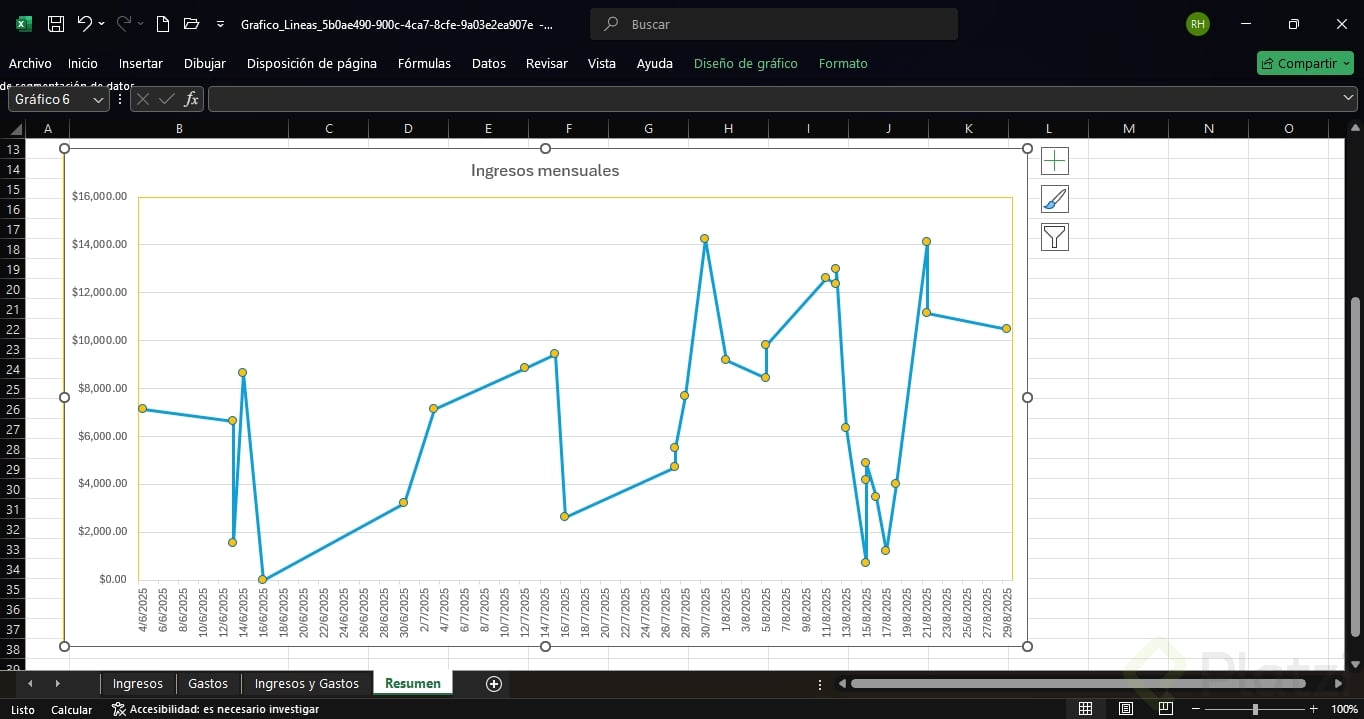Viewport: 1364px width, 719px height.
Task: Click the confirm checkmark in formula bar
Action: (167, 99)
